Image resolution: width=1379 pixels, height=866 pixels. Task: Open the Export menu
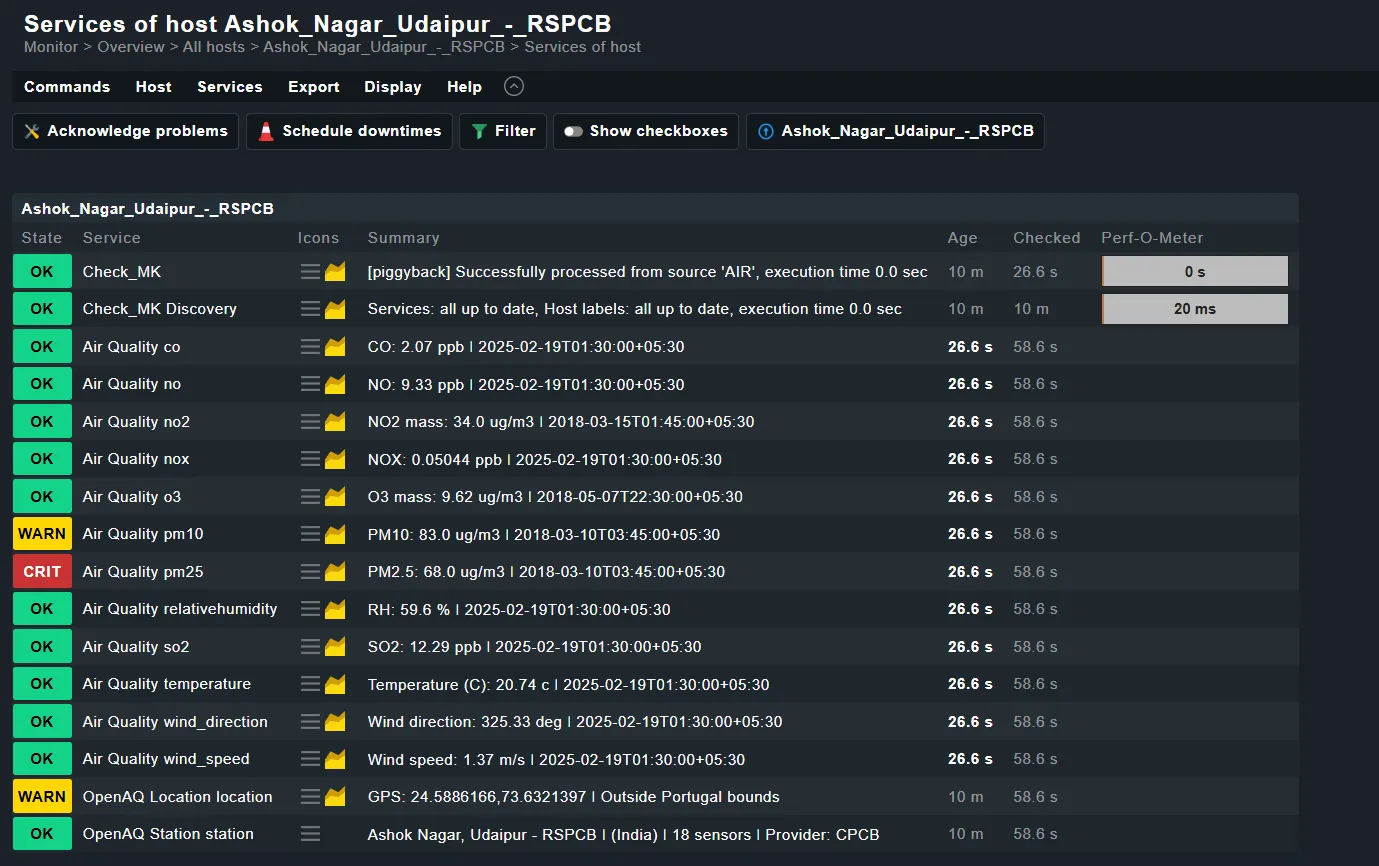point(313,87)
